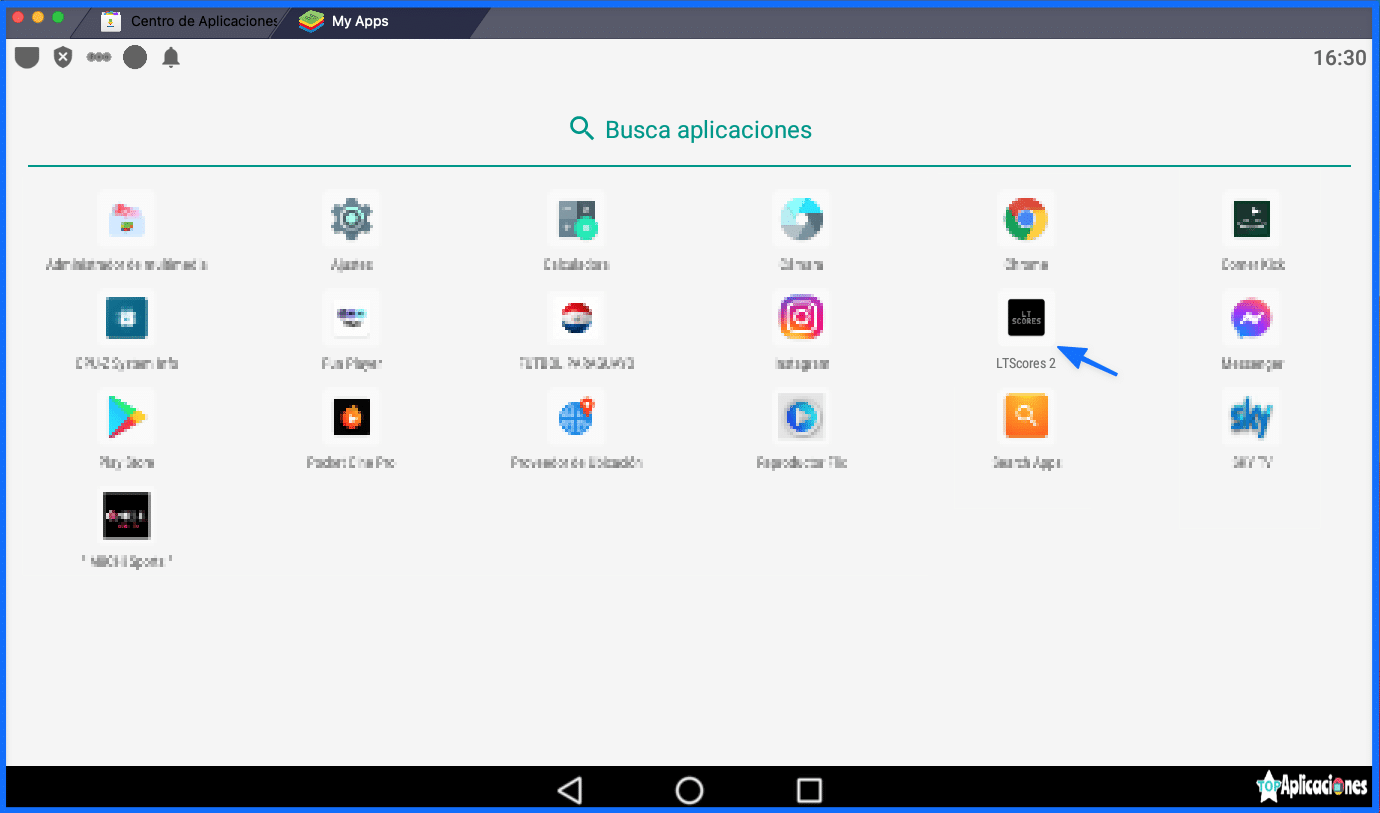Start the FUTBOL PARAGUAYO app

point(576,317)
